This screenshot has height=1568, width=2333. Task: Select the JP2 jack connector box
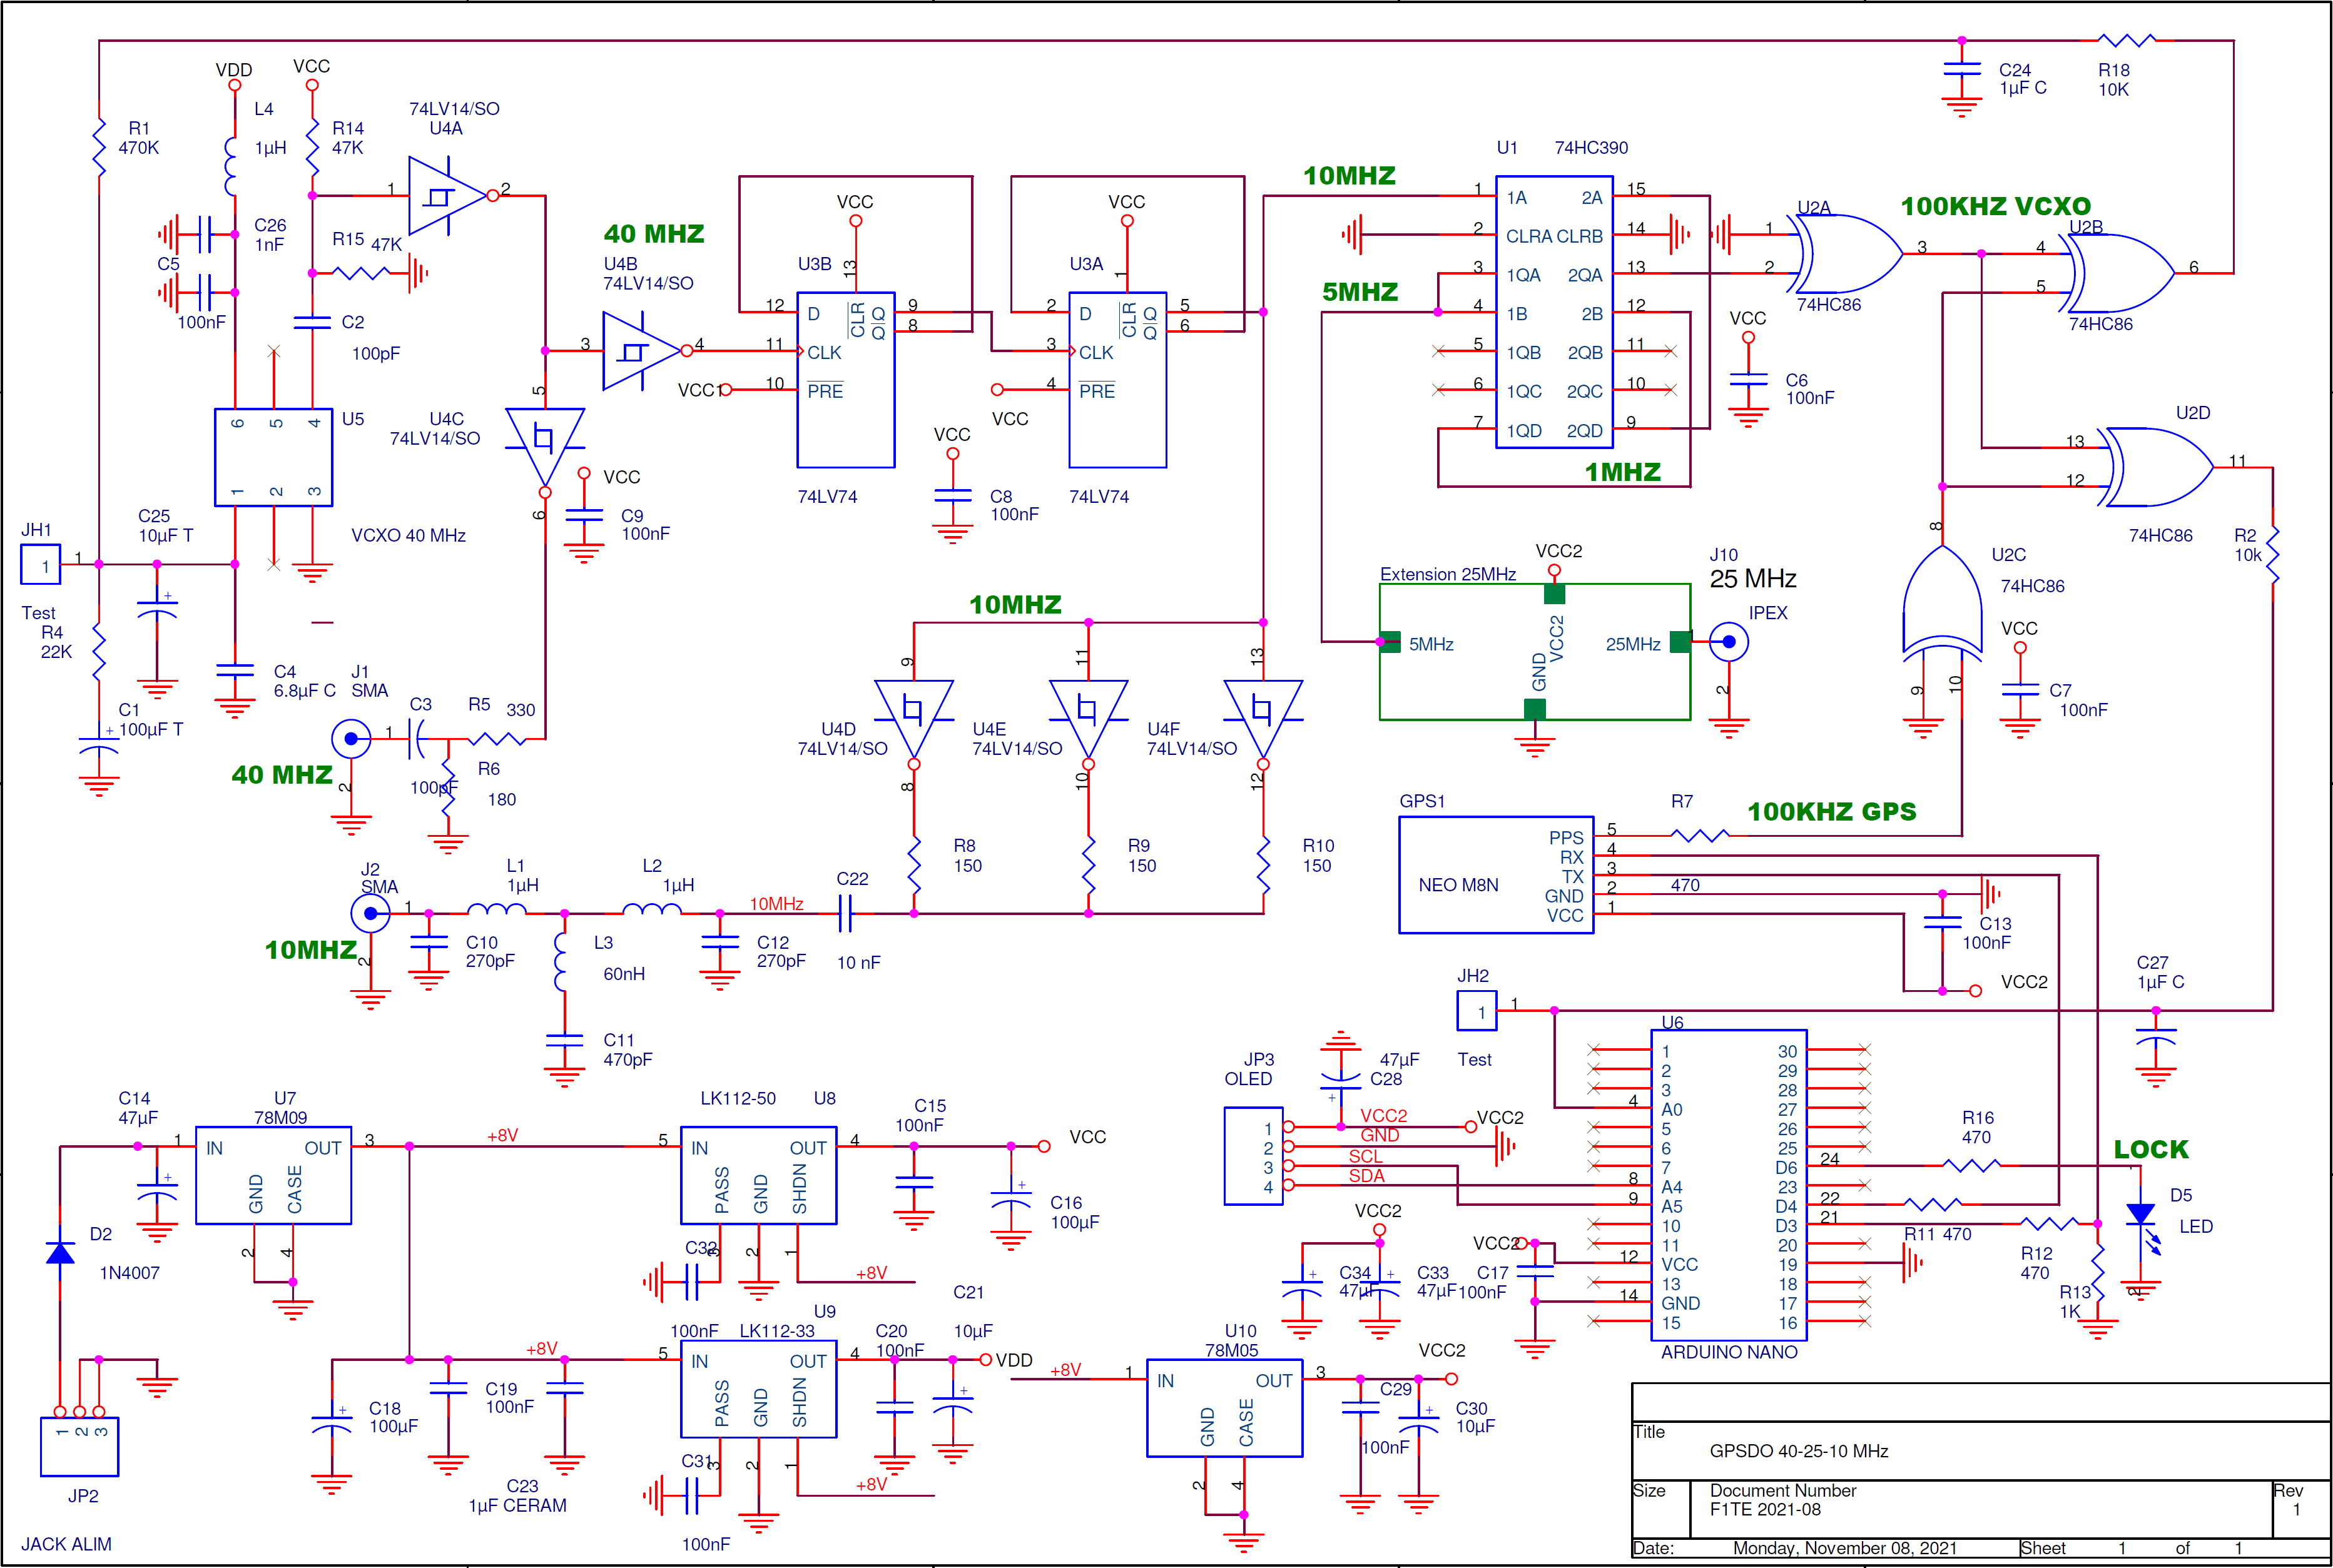[79, 1447]
